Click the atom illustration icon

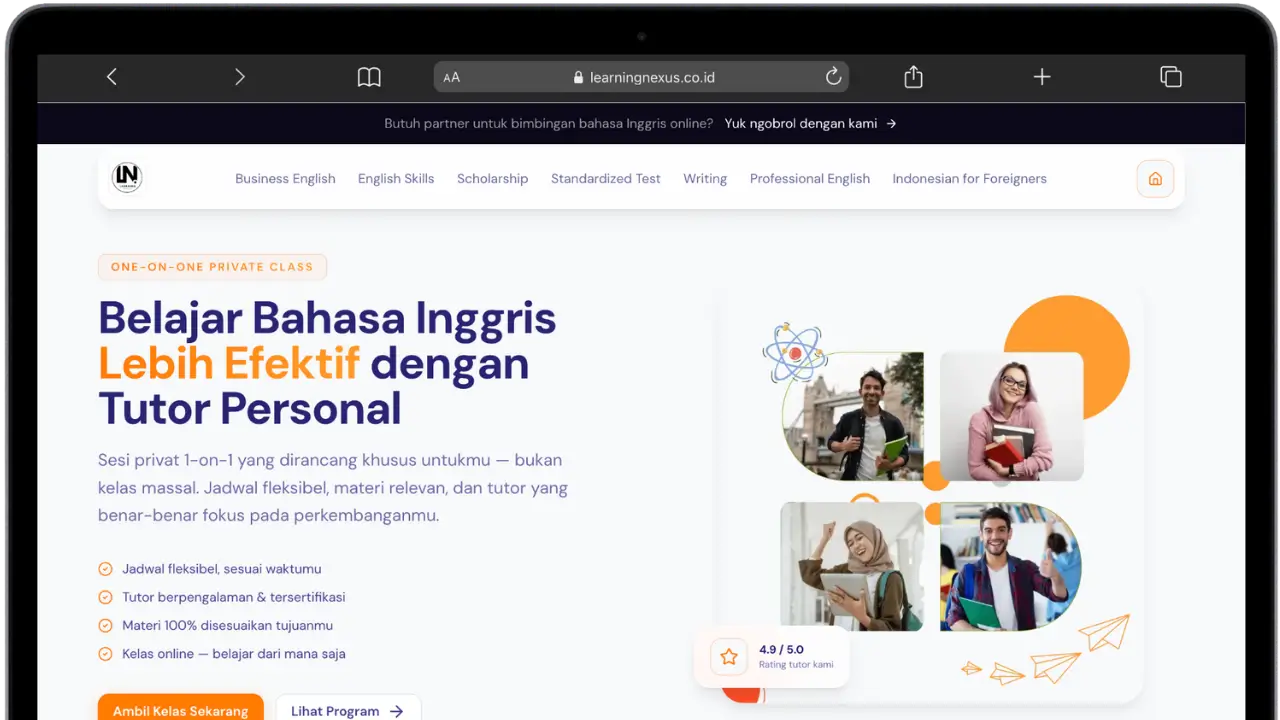(x=794, y=353)
